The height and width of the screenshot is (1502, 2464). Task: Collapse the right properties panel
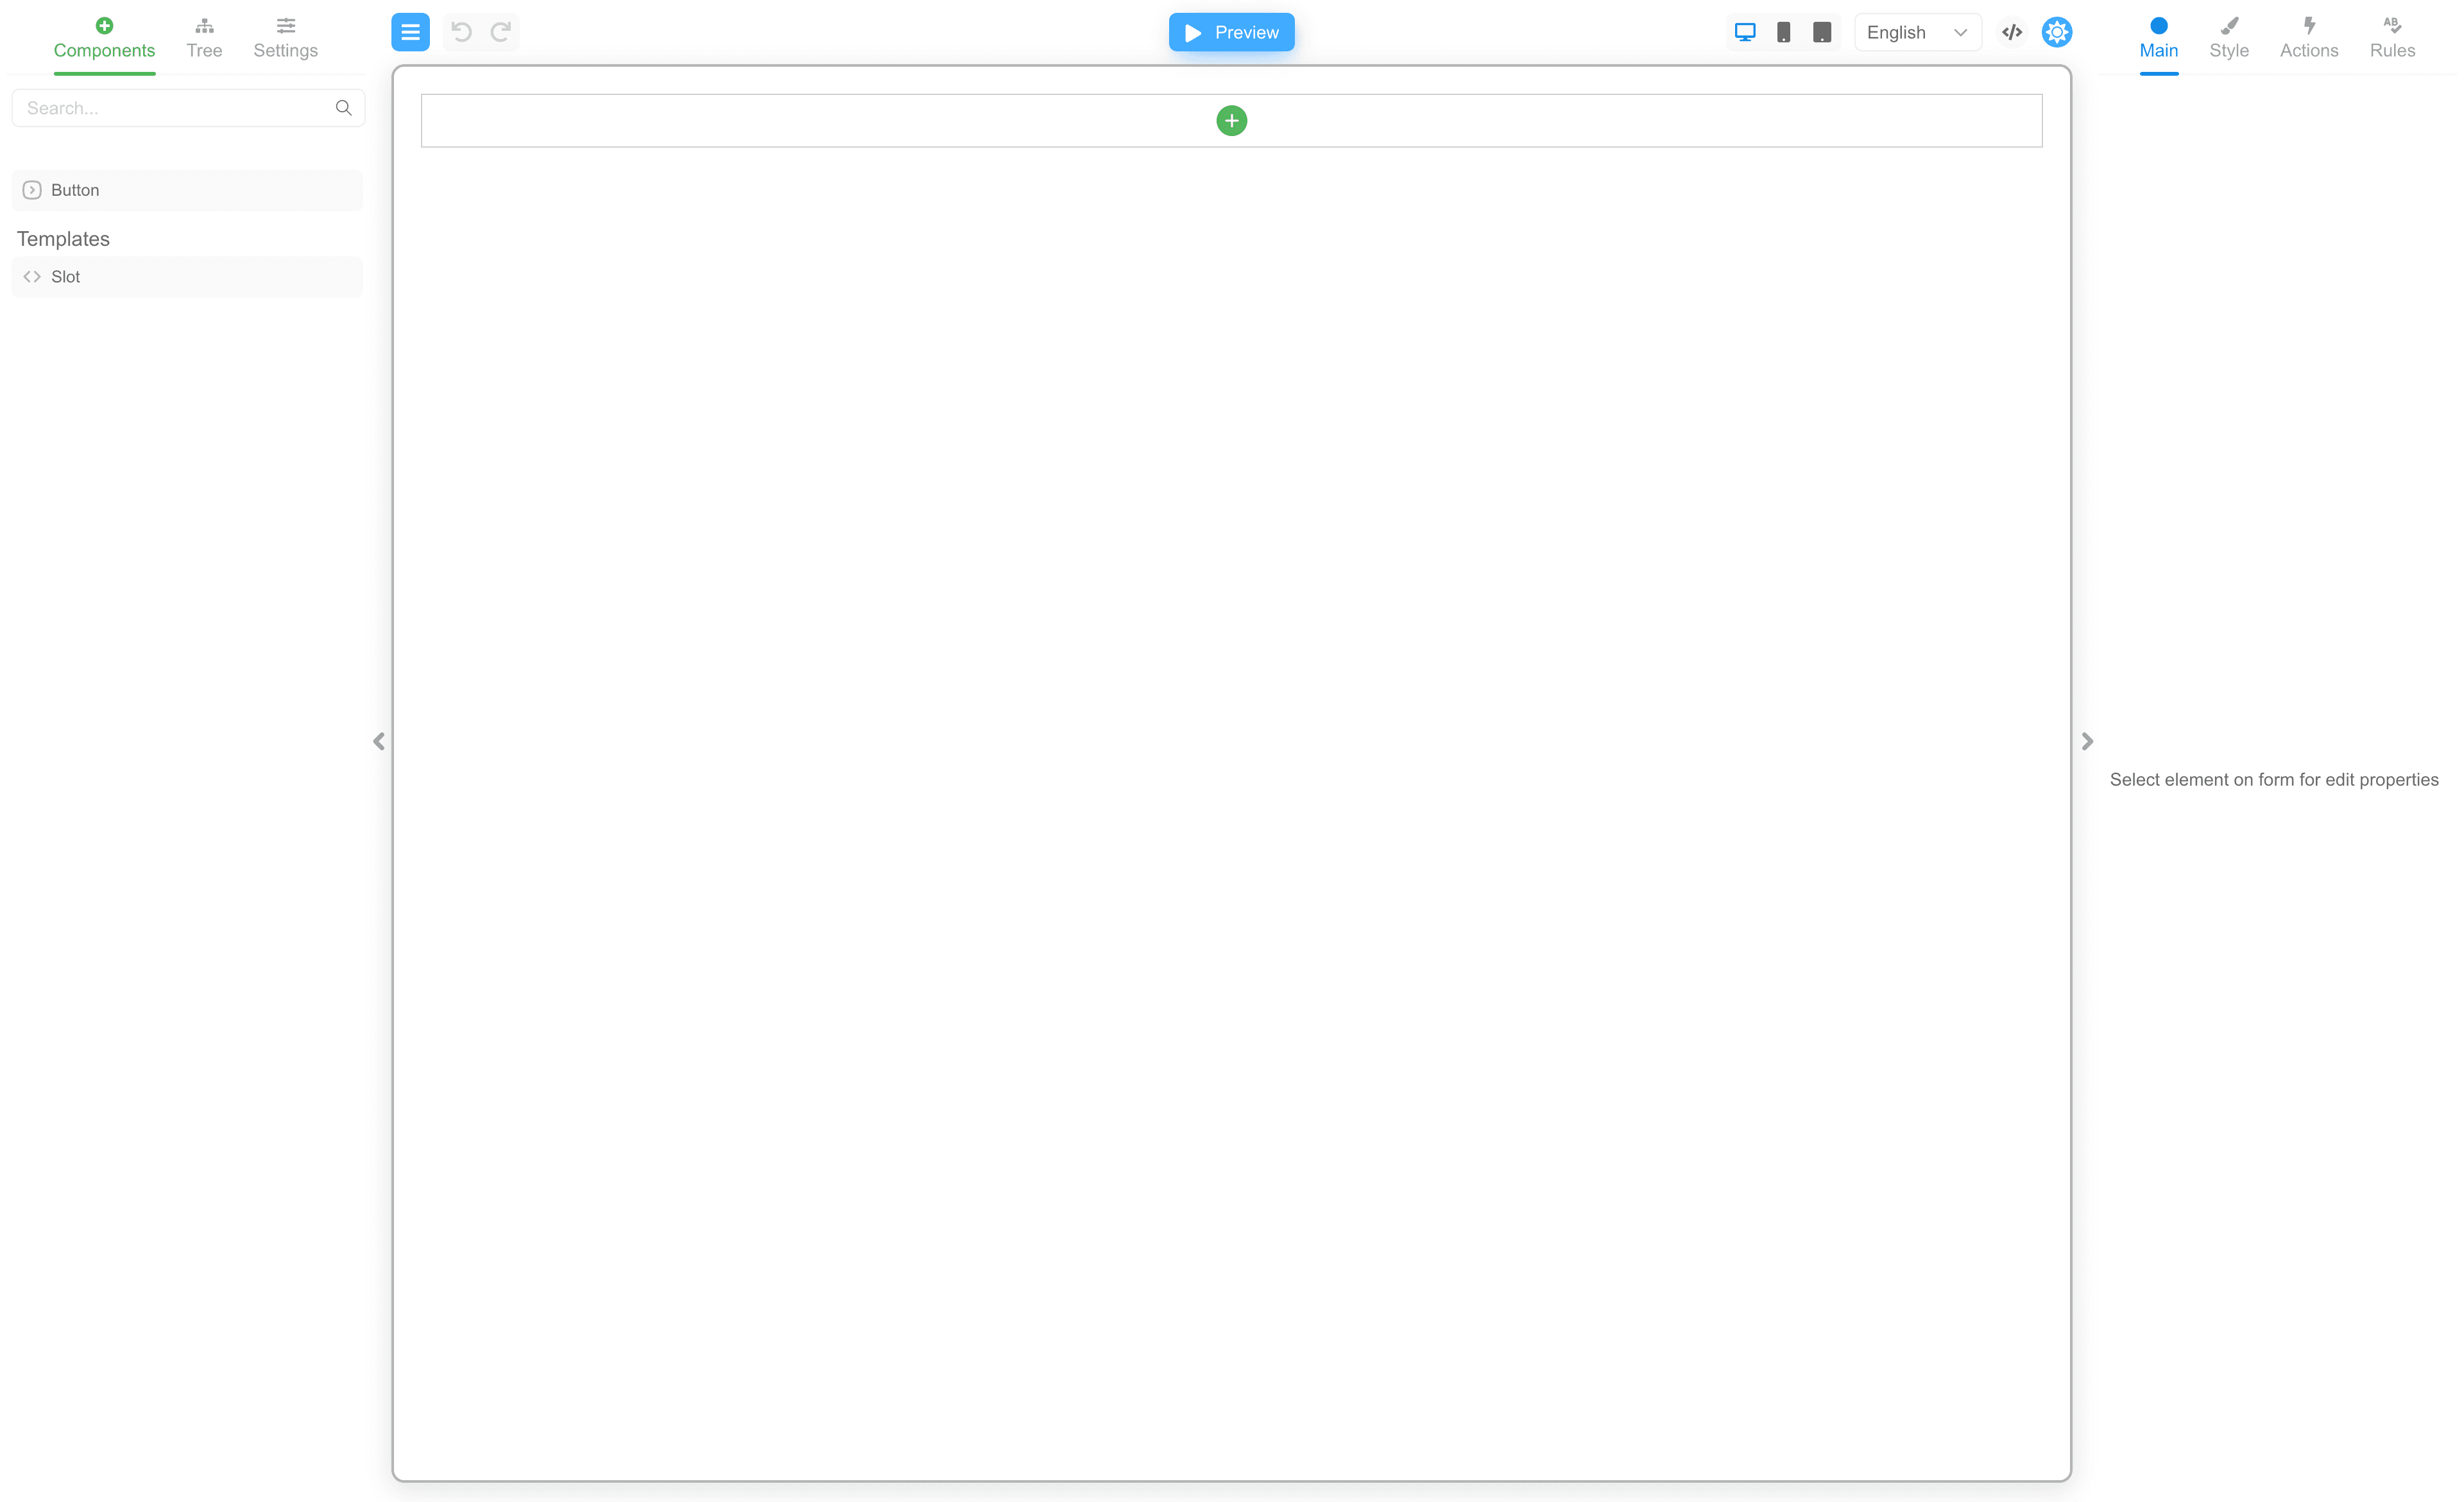click(2087, 741)
